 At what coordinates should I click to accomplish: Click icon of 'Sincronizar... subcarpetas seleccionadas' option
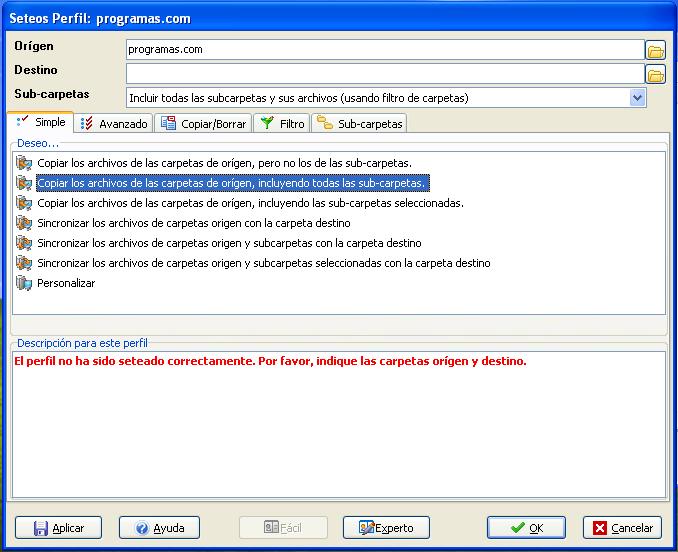tap(24, 263)
